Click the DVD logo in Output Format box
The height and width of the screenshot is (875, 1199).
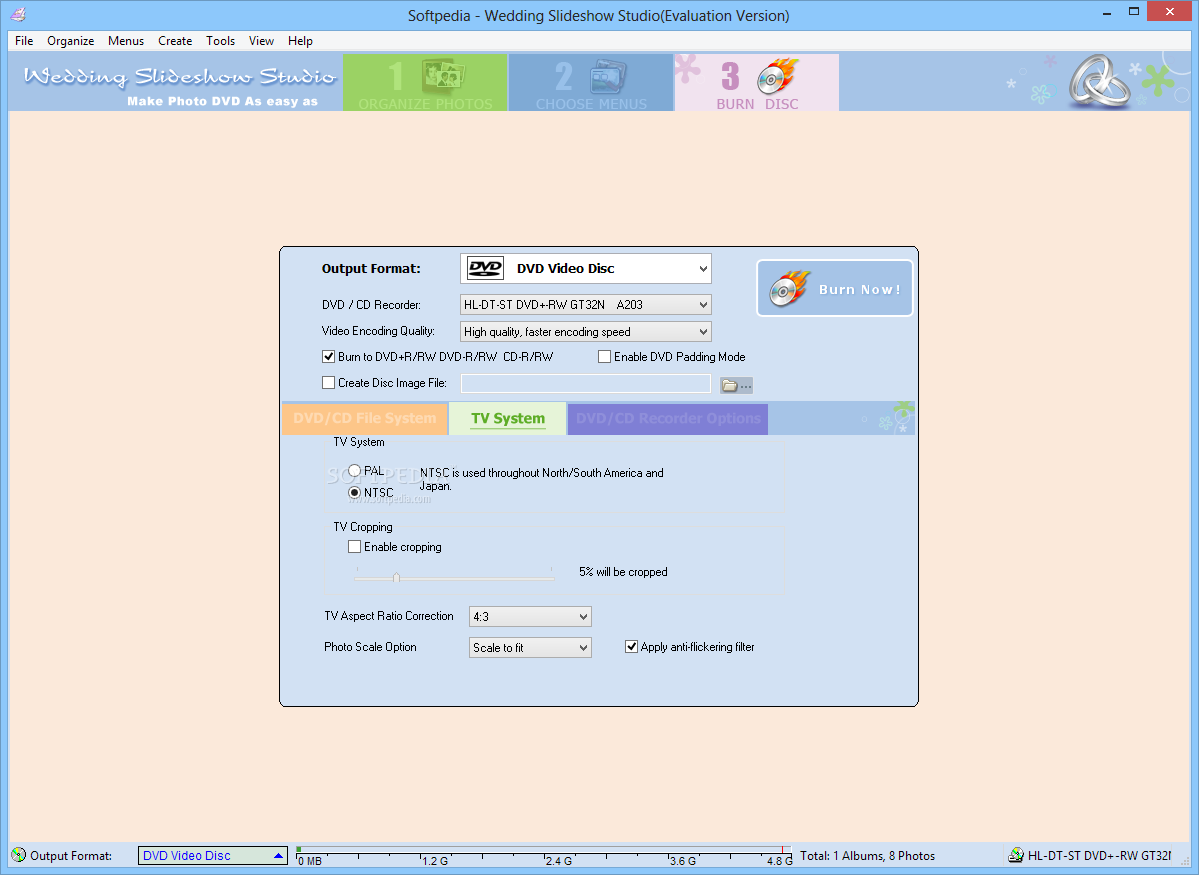click(486, 268)
